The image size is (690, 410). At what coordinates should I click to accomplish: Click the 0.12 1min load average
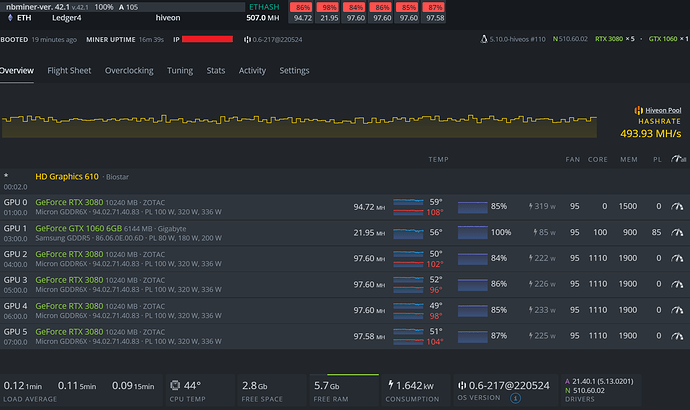coord(22,386)
